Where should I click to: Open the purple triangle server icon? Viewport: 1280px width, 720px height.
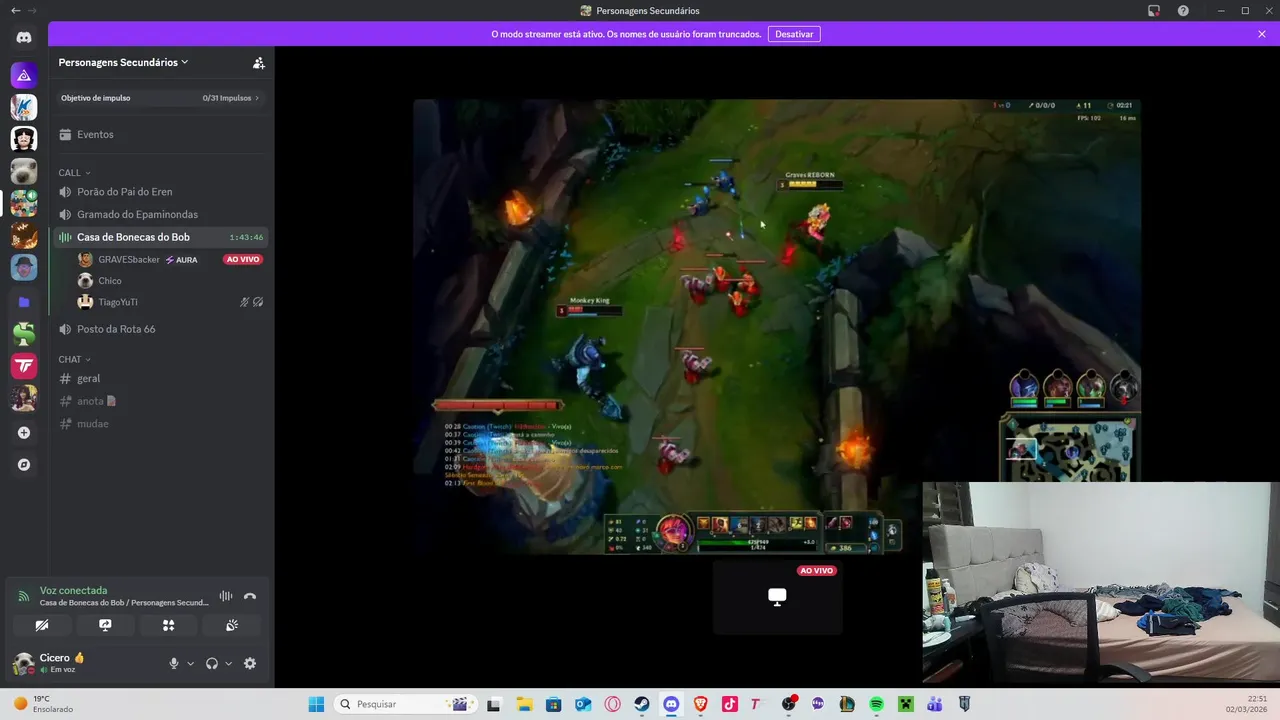tap(24, 75)
